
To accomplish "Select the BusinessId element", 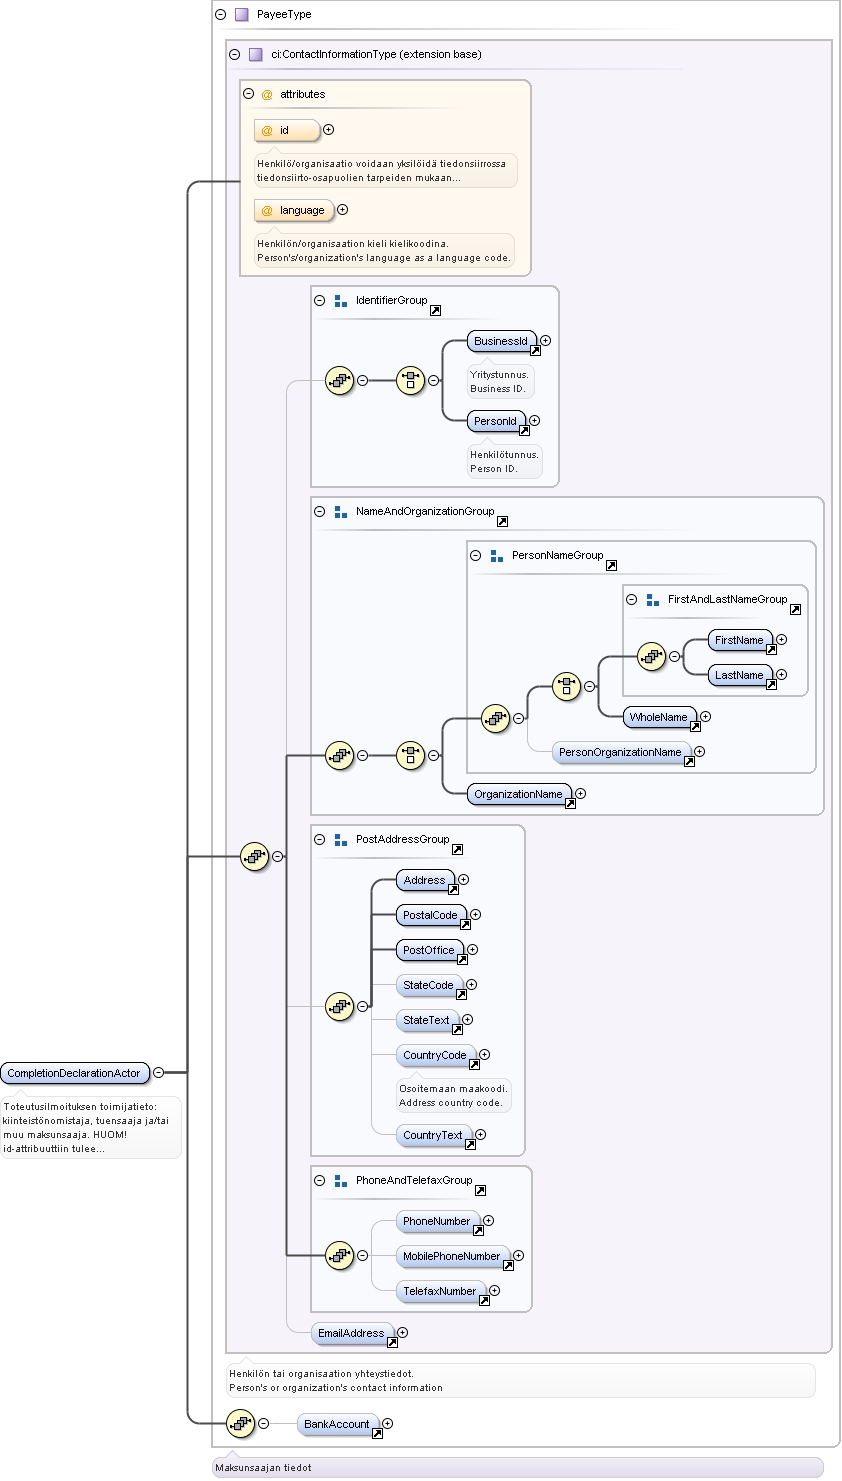I will coord(502,341).
